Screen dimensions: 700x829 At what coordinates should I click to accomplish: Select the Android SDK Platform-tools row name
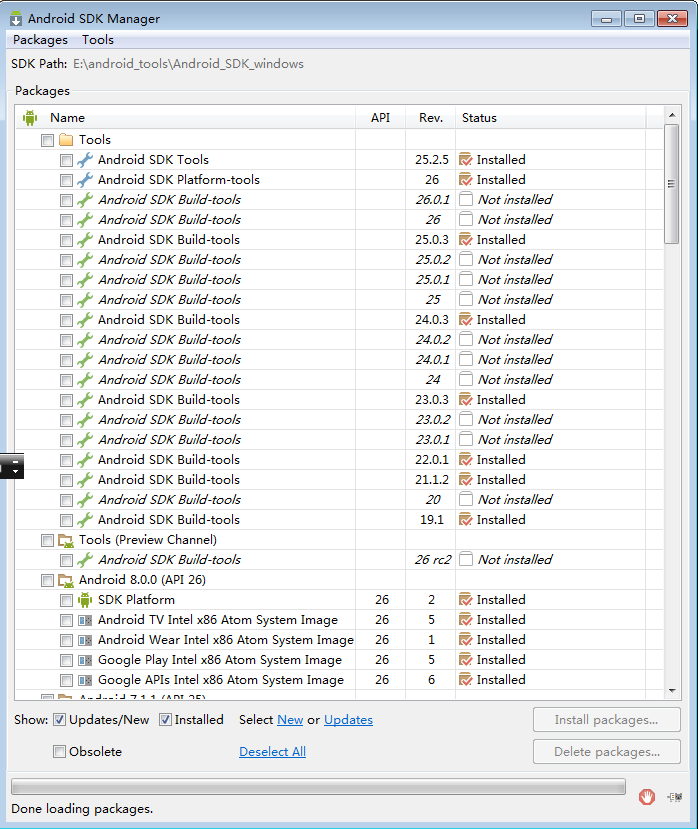(x=179, y=180)
